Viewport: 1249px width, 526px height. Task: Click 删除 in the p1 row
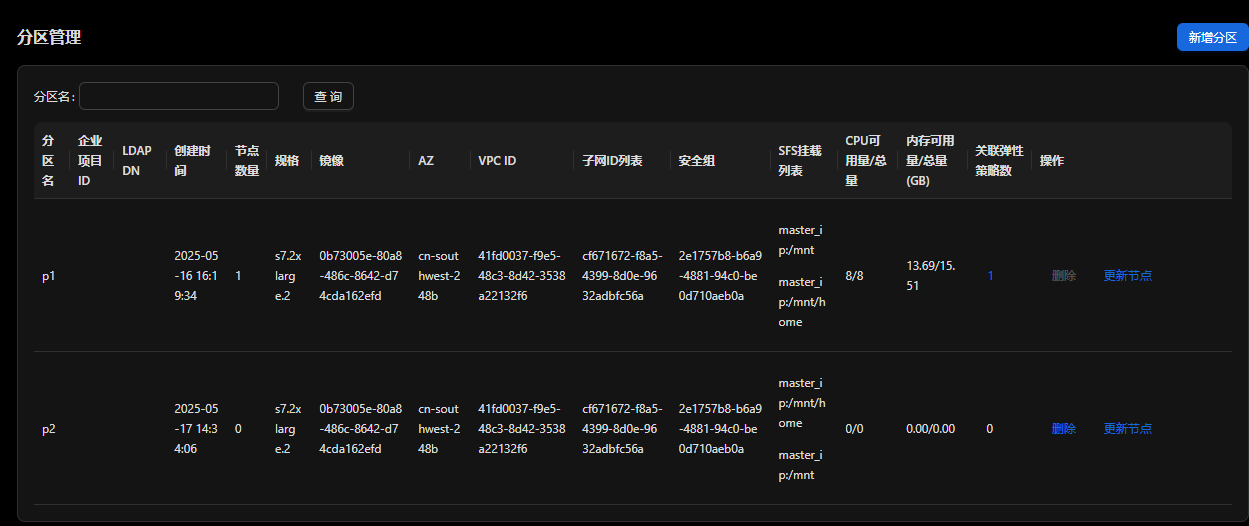point(1064,275)
